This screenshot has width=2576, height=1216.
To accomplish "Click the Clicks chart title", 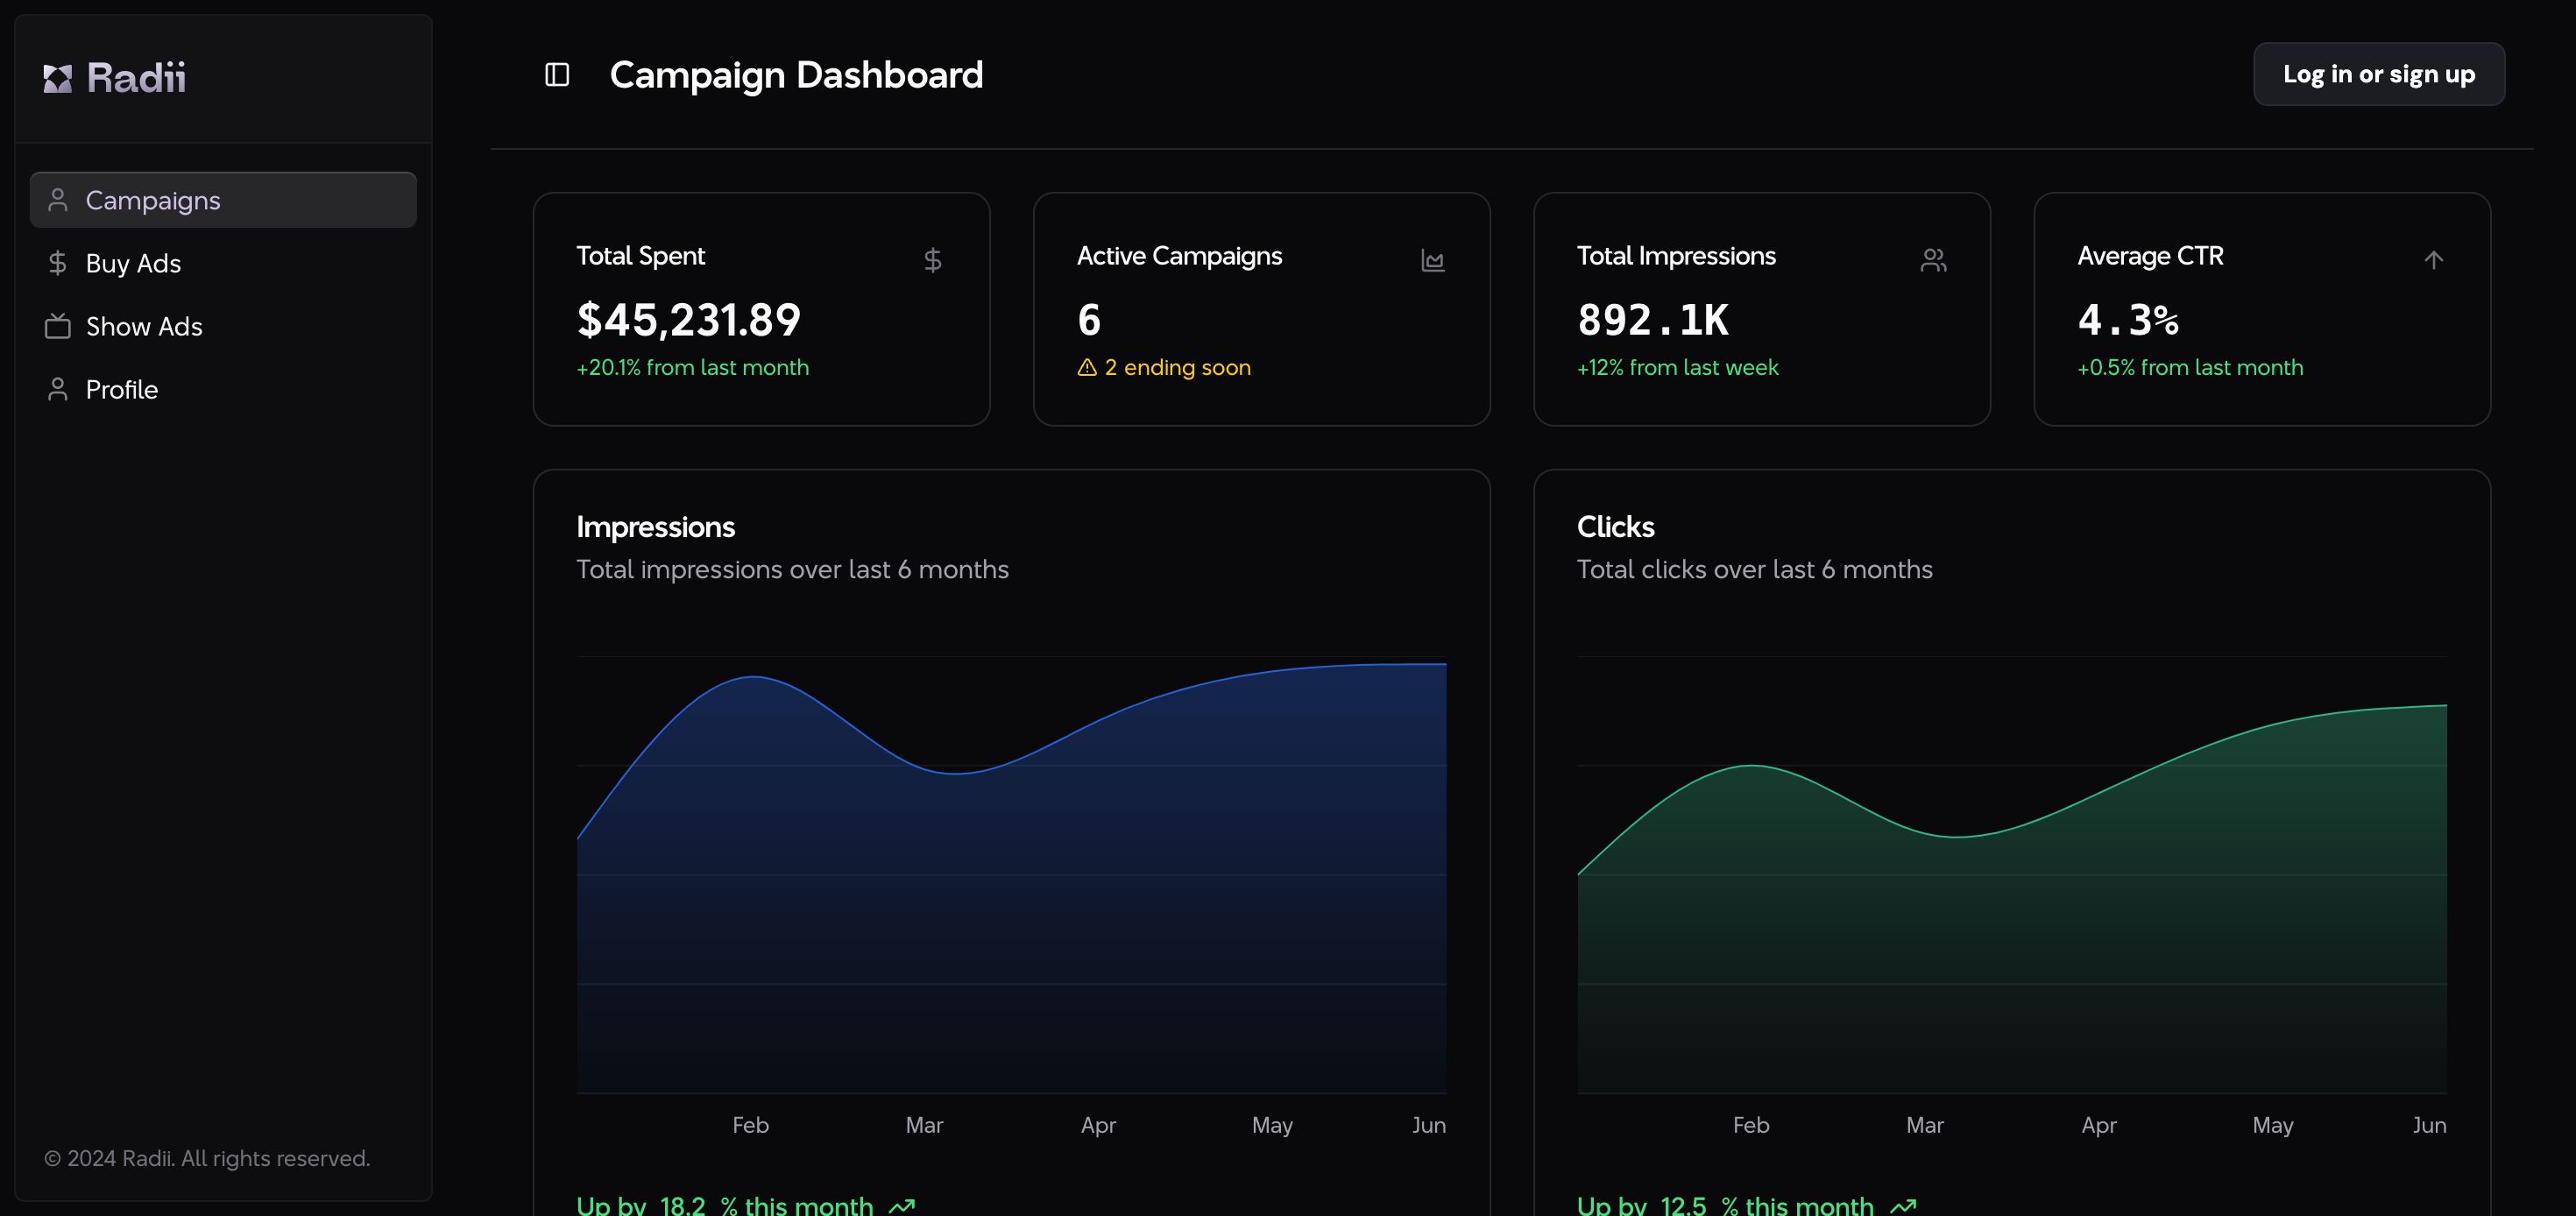I will 1616,527.
